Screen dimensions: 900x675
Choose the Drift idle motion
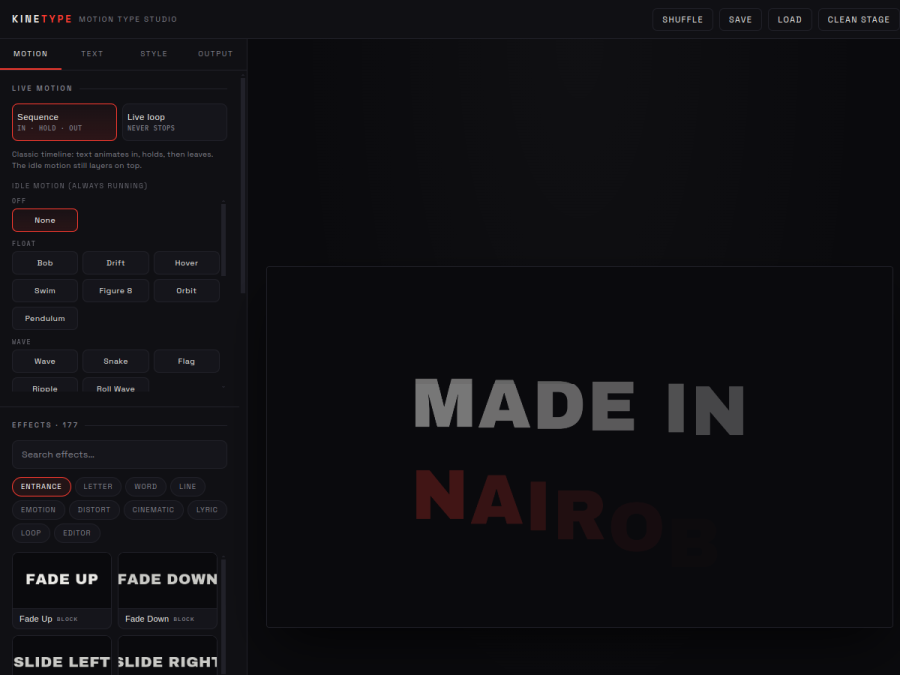point(115,263)
